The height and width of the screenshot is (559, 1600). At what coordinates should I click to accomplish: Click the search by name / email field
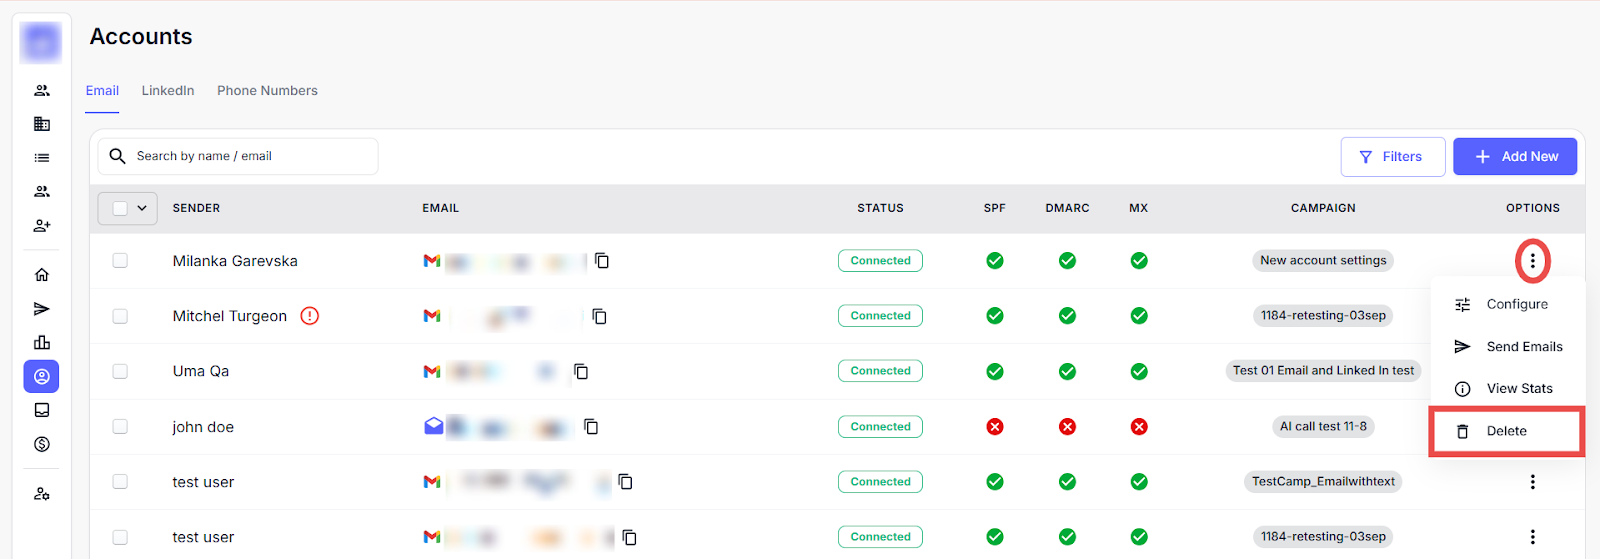pyautogui.click(x=250, y=156)
